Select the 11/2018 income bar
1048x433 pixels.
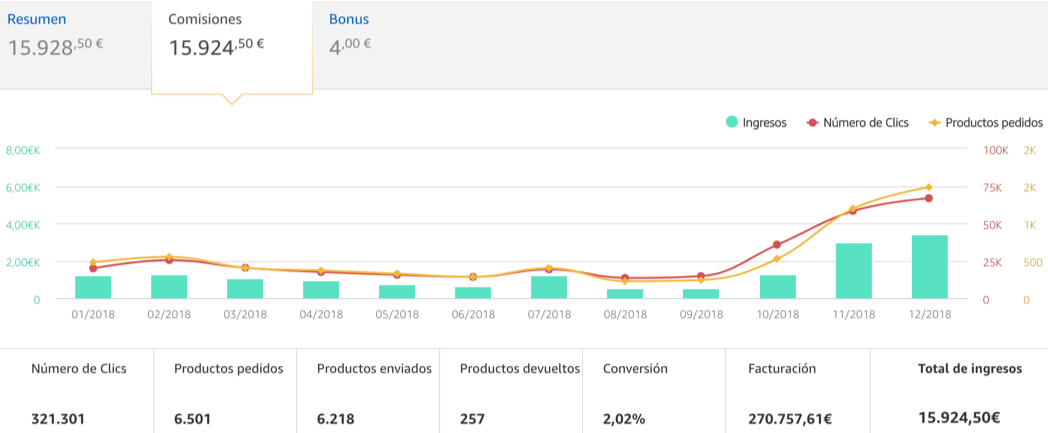click(x=853, y=271)
